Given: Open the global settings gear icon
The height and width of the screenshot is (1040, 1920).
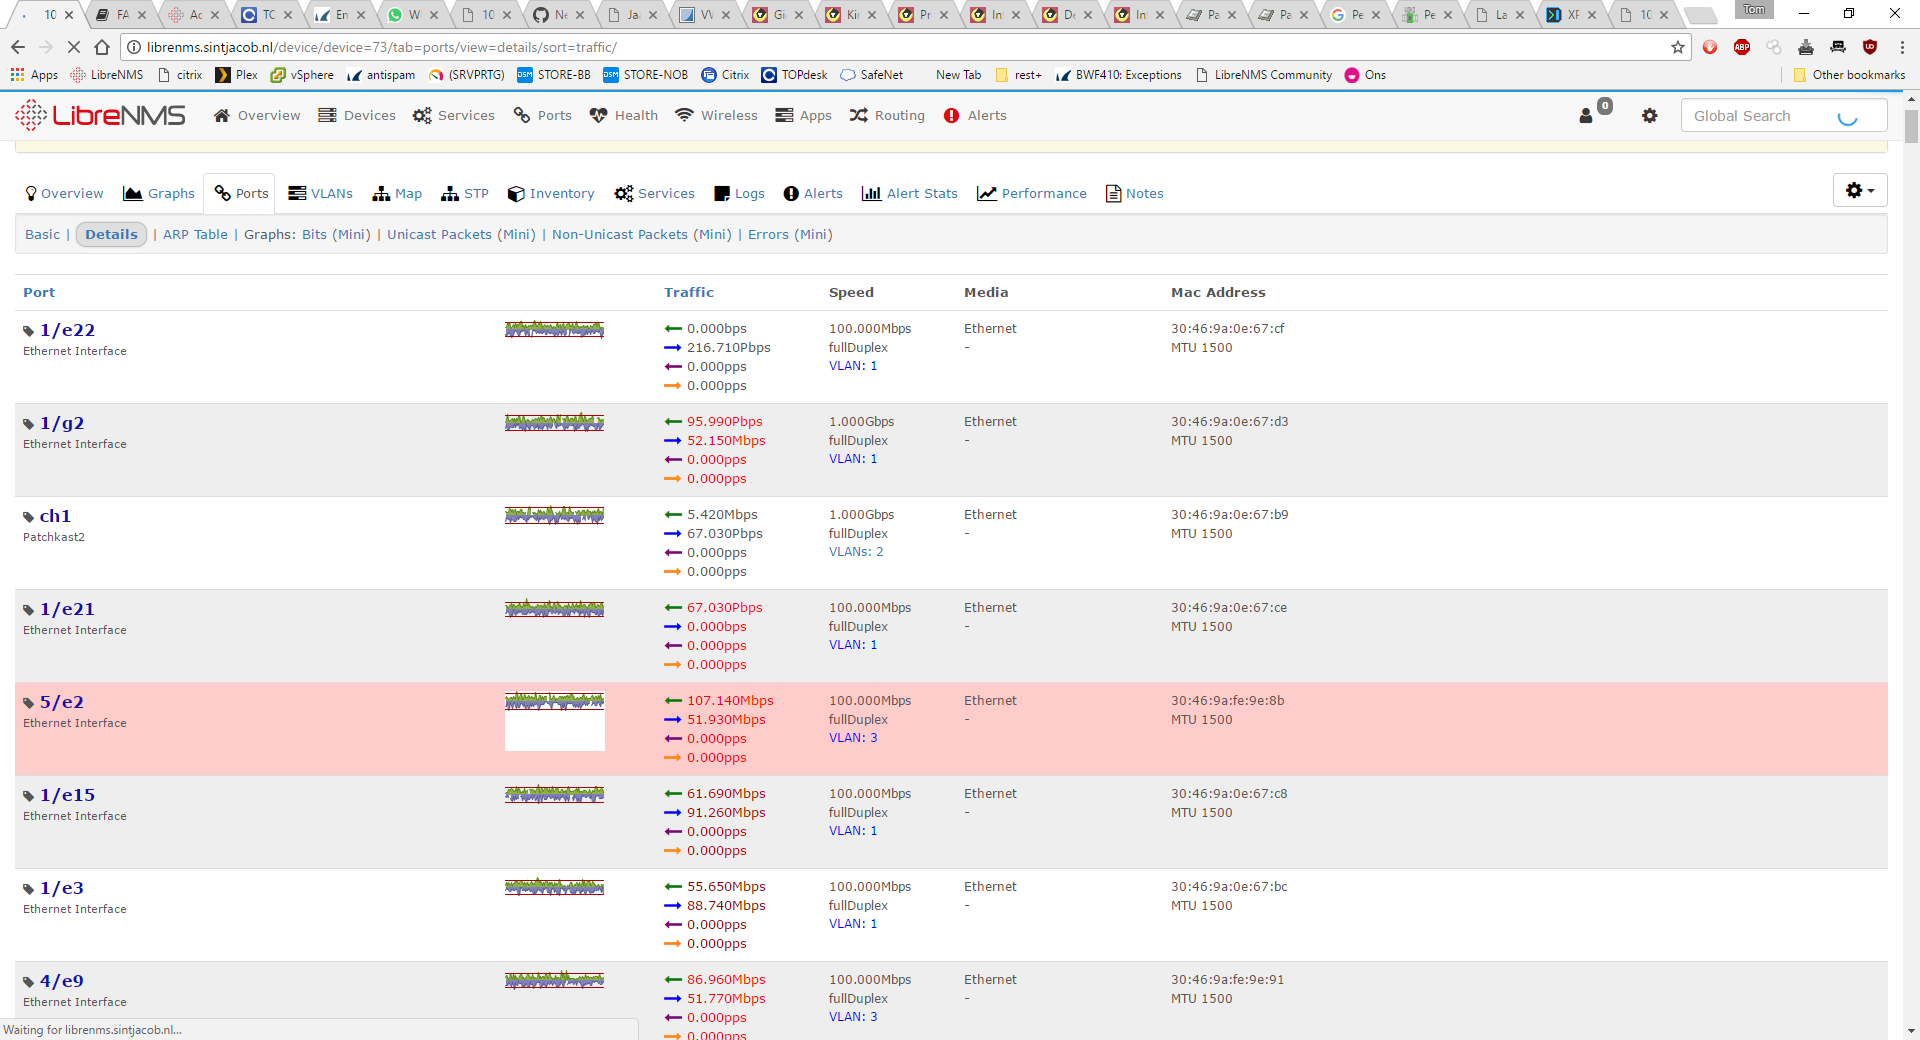Looking at the screenshot, I should click(1649, 116).
